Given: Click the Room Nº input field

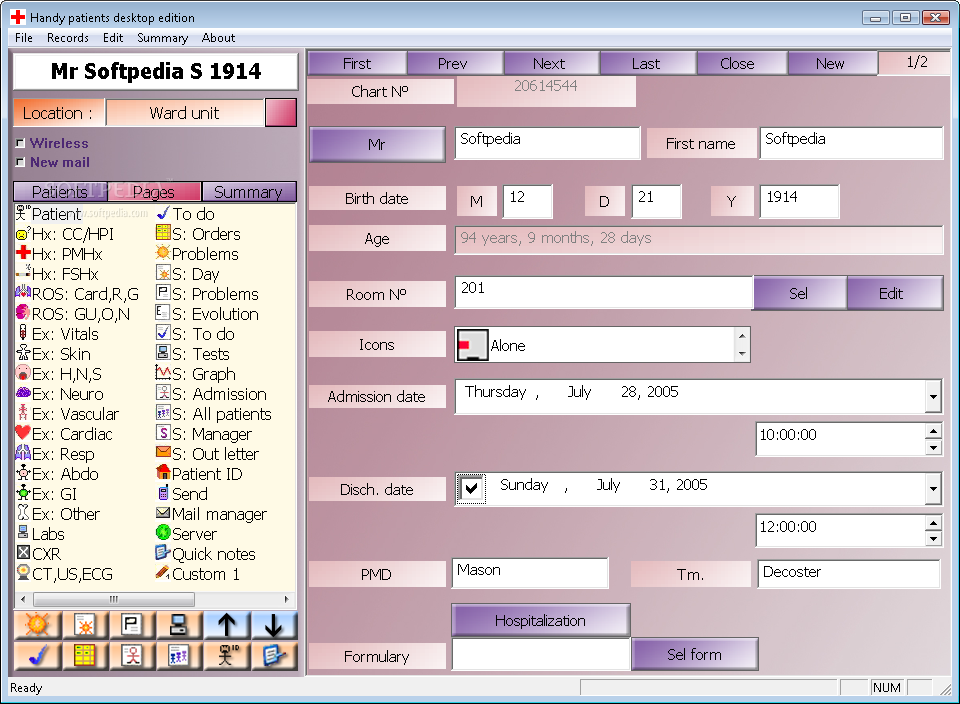Looking at the screenshot, I should (604, 292).
